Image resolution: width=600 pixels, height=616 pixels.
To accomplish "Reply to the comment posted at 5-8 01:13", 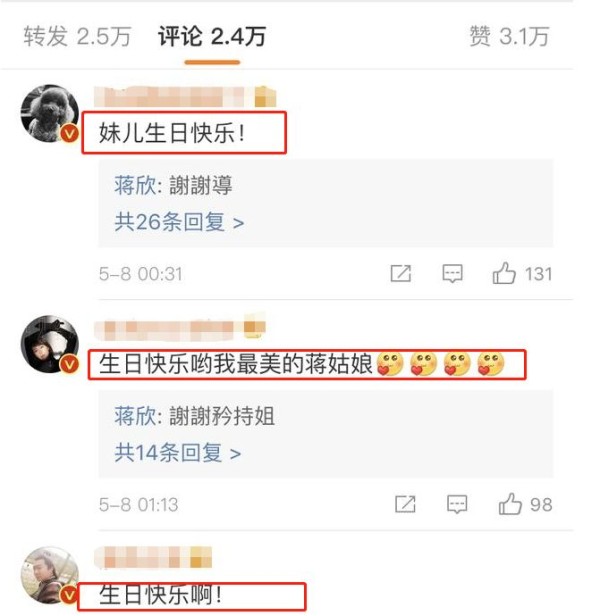I will pos(457,504).
